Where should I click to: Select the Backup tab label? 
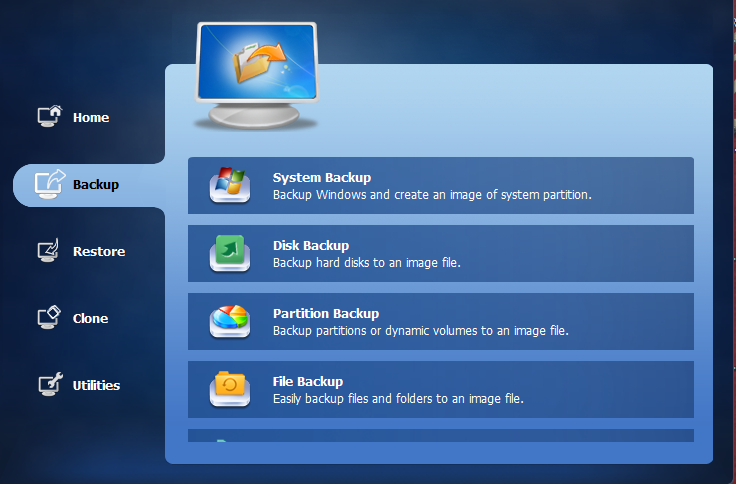(96, 184)
